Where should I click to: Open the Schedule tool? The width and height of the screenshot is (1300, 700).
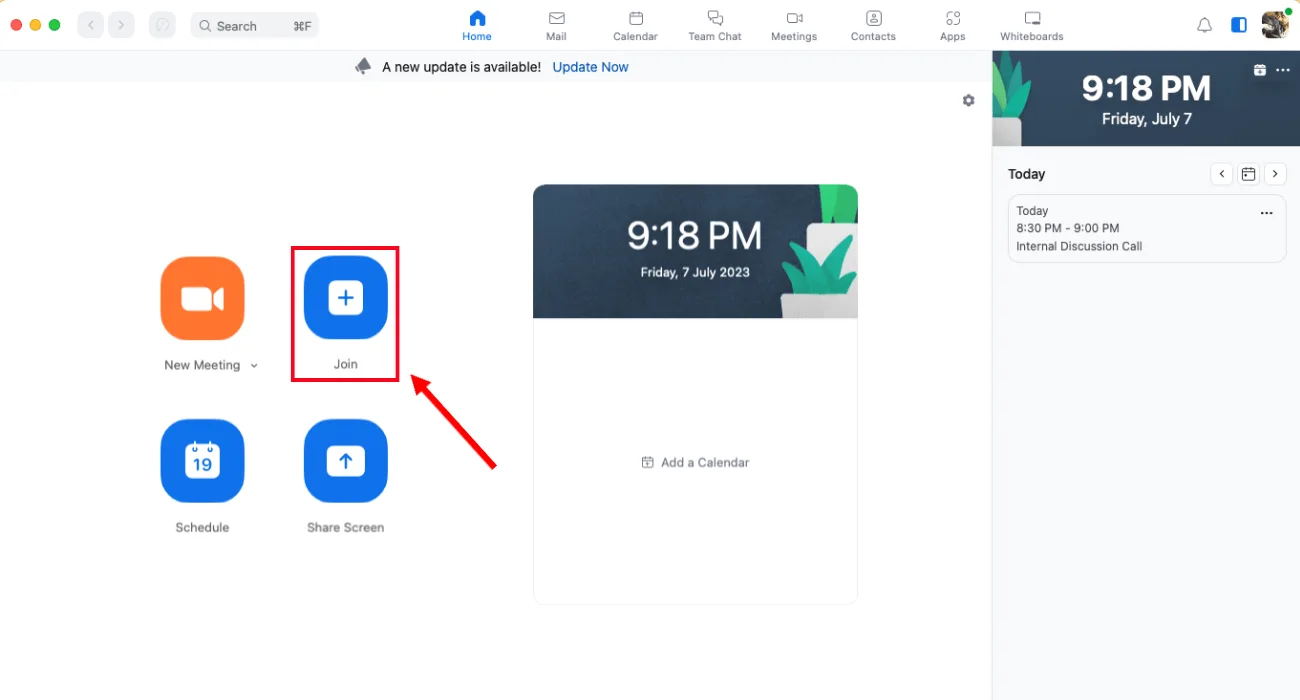[x=202, y=461]
